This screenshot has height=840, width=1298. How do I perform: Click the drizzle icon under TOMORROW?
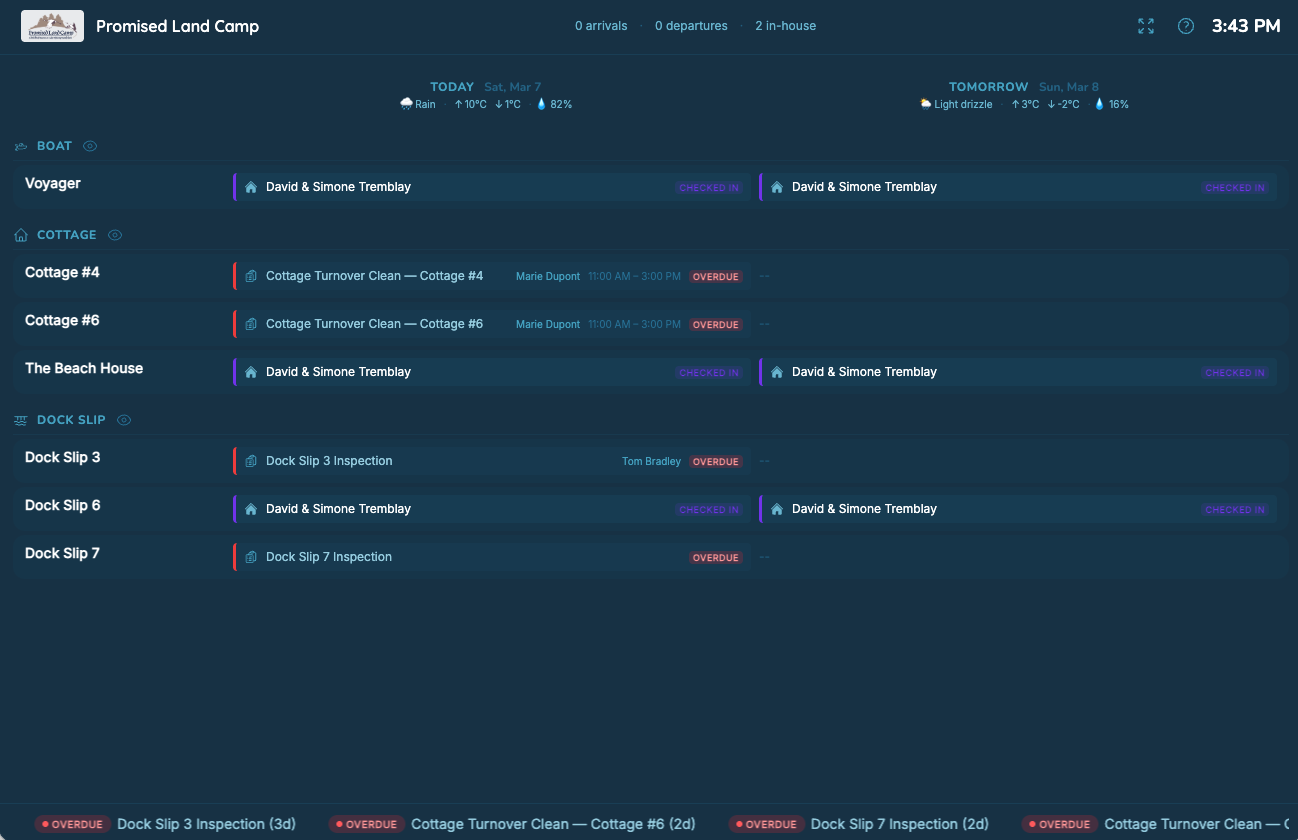925,103
